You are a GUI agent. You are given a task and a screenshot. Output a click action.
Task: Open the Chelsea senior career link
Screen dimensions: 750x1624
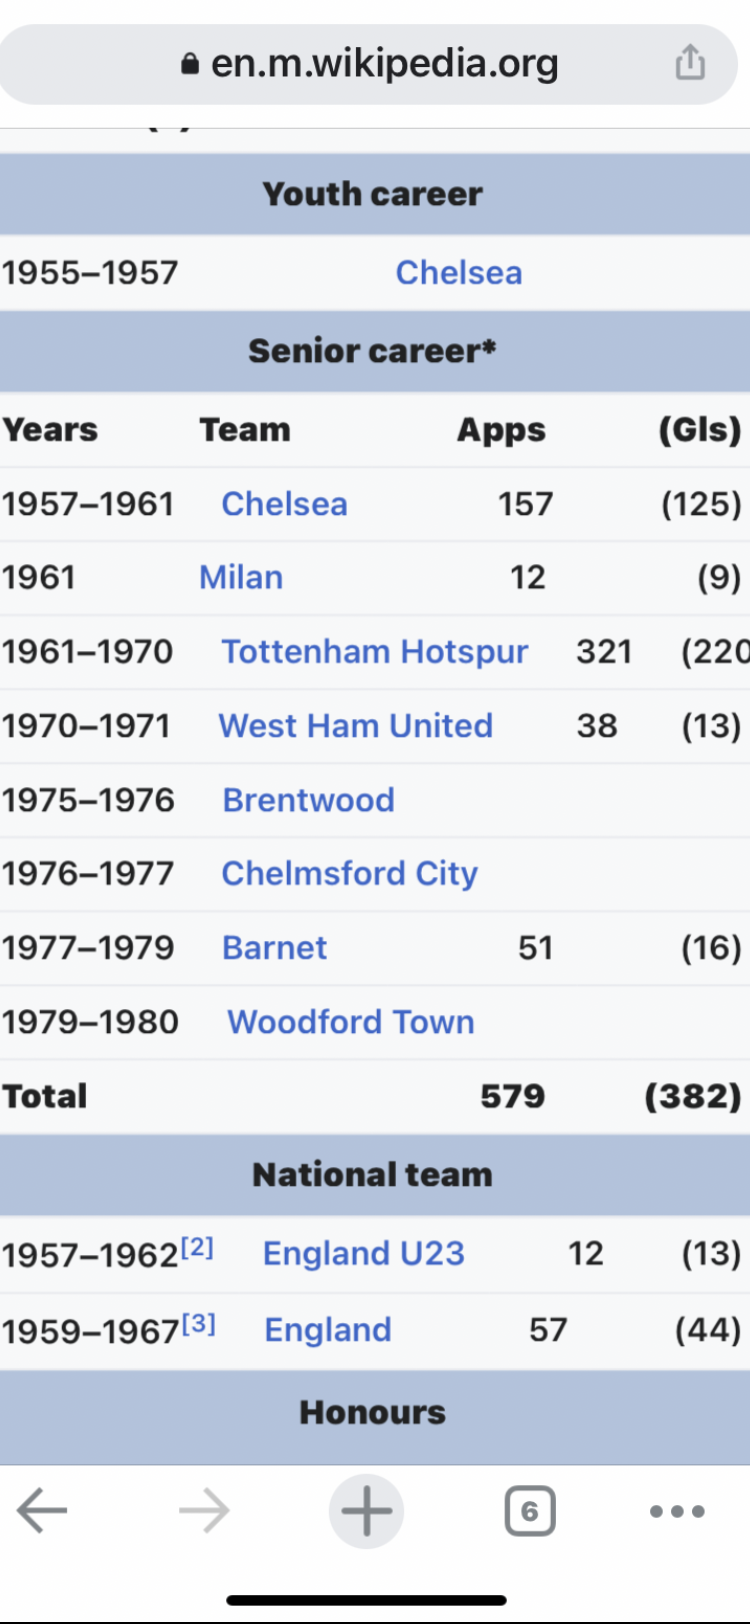(x=284, y=503)
